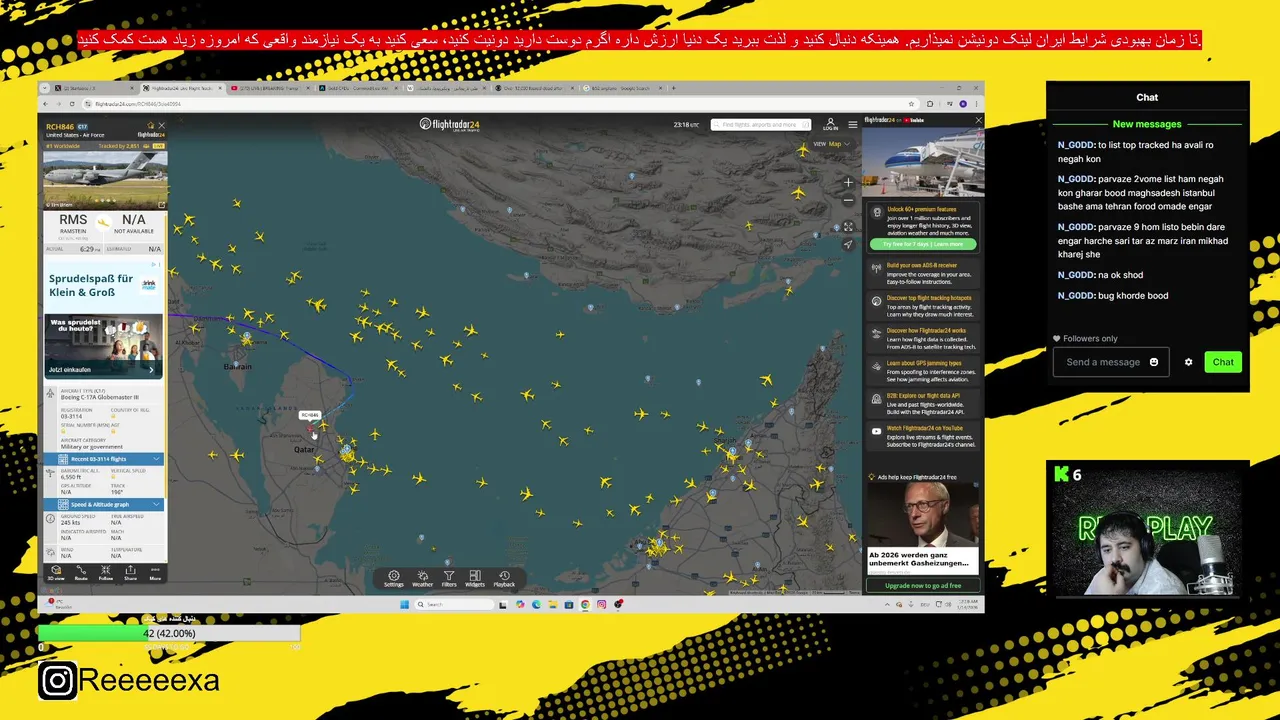This screenshot has height=720, width=1280.
Task: Open the Windows Start button
Action: 405,604
